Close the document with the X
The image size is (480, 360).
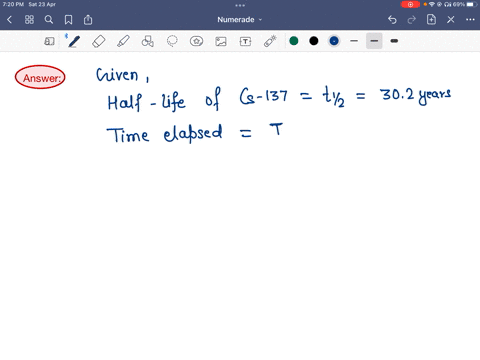(451, 20)
